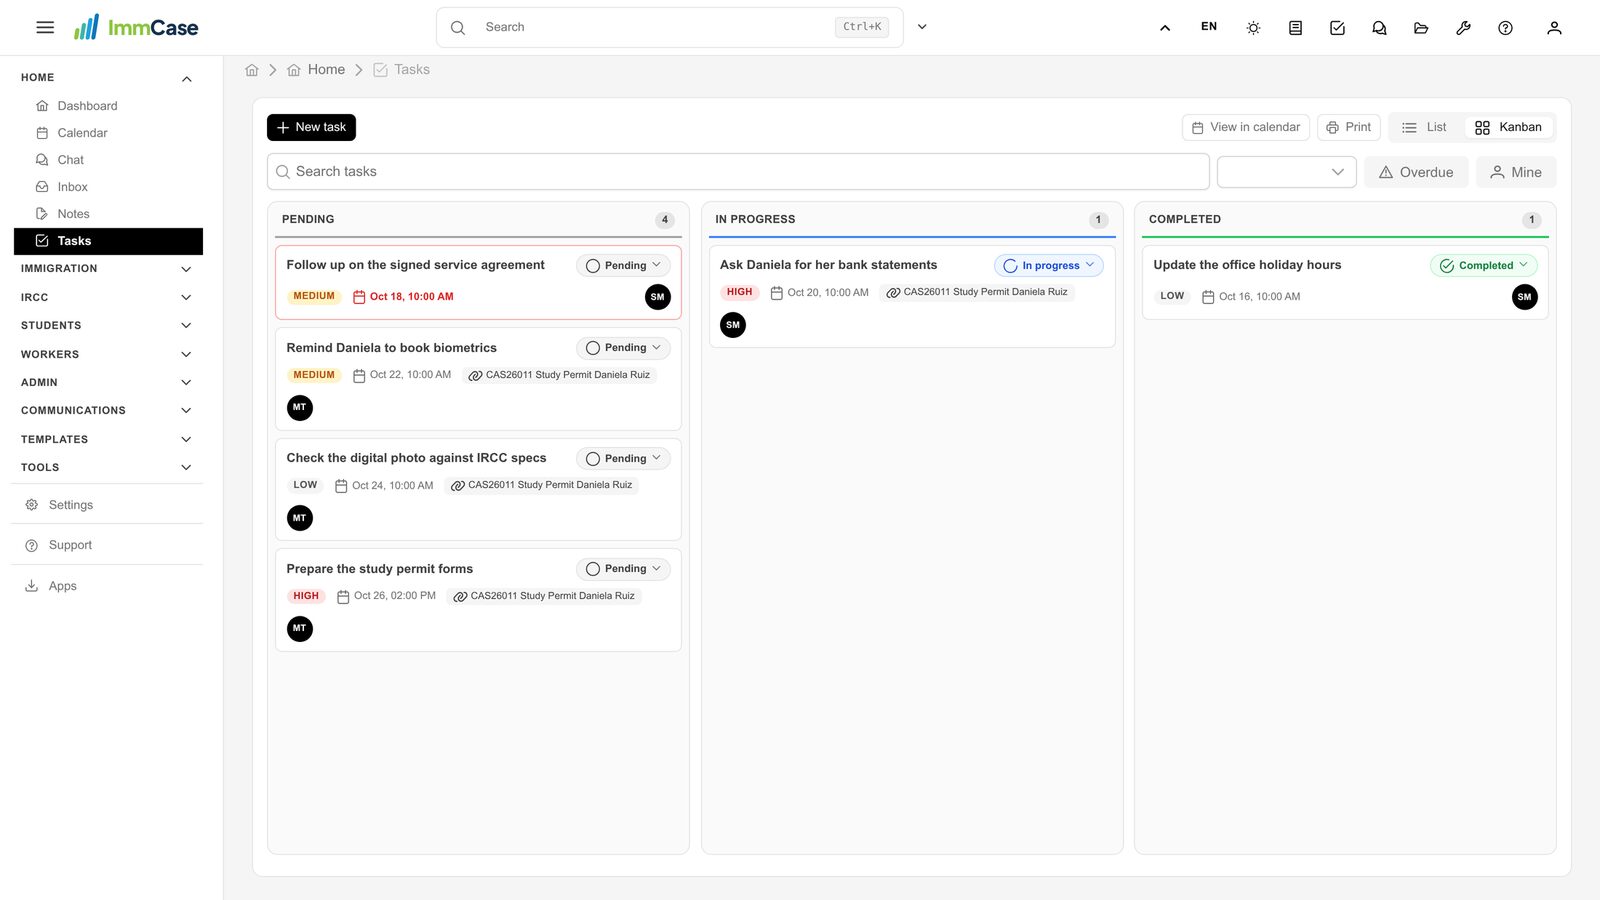The image size is (1600, 900).
Task: Expand the STUDENTS sidebar section
Action: pos(107,326)
